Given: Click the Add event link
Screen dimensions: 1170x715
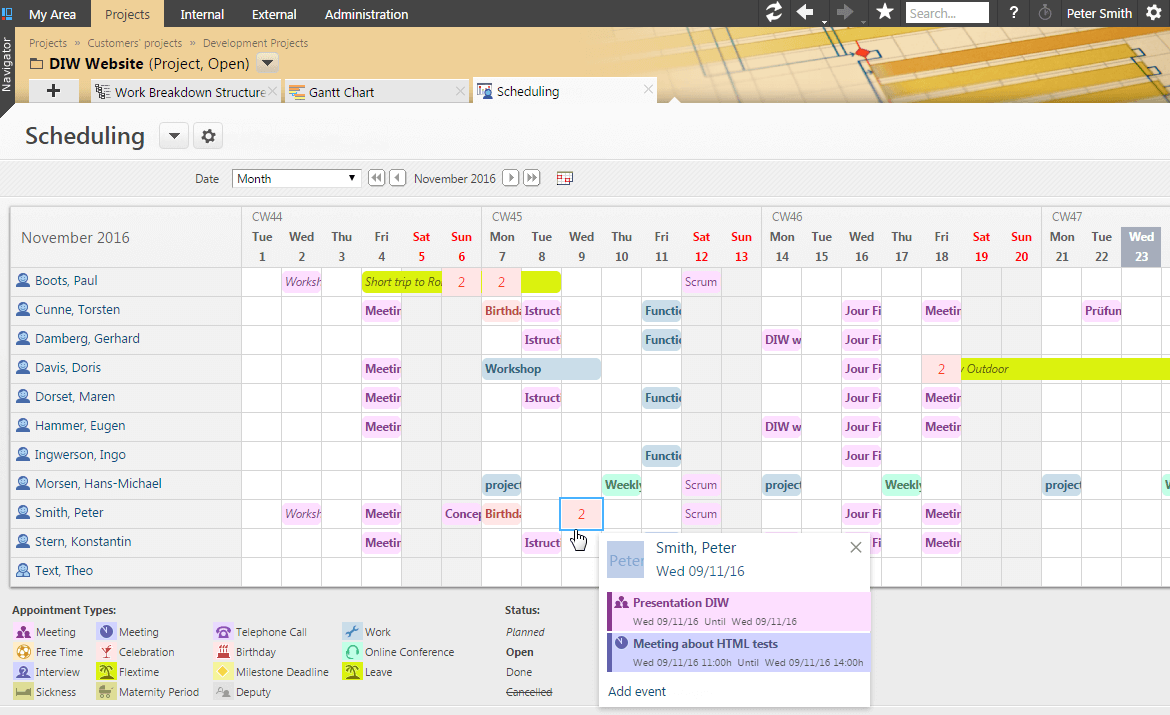Looking at the screenshot, I should (637, 691).
